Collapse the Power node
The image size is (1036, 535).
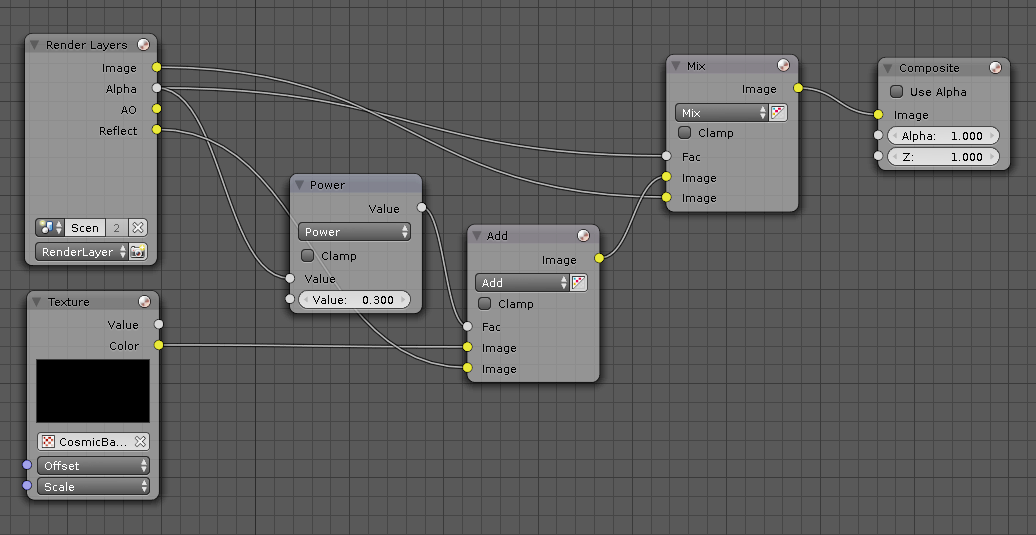point(299,185)
